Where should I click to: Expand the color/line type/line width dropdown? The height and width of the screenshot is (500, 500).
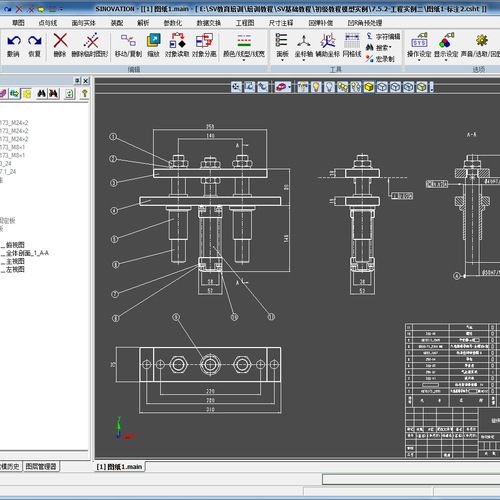pos(244,60)
